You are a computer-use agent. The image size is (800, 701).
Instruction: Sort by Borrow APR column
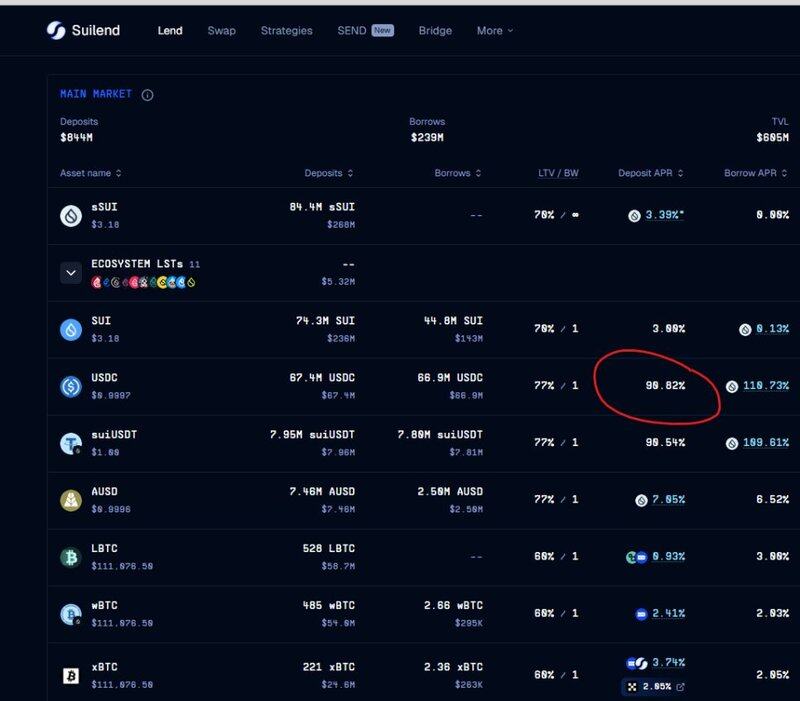click(755, 173)
